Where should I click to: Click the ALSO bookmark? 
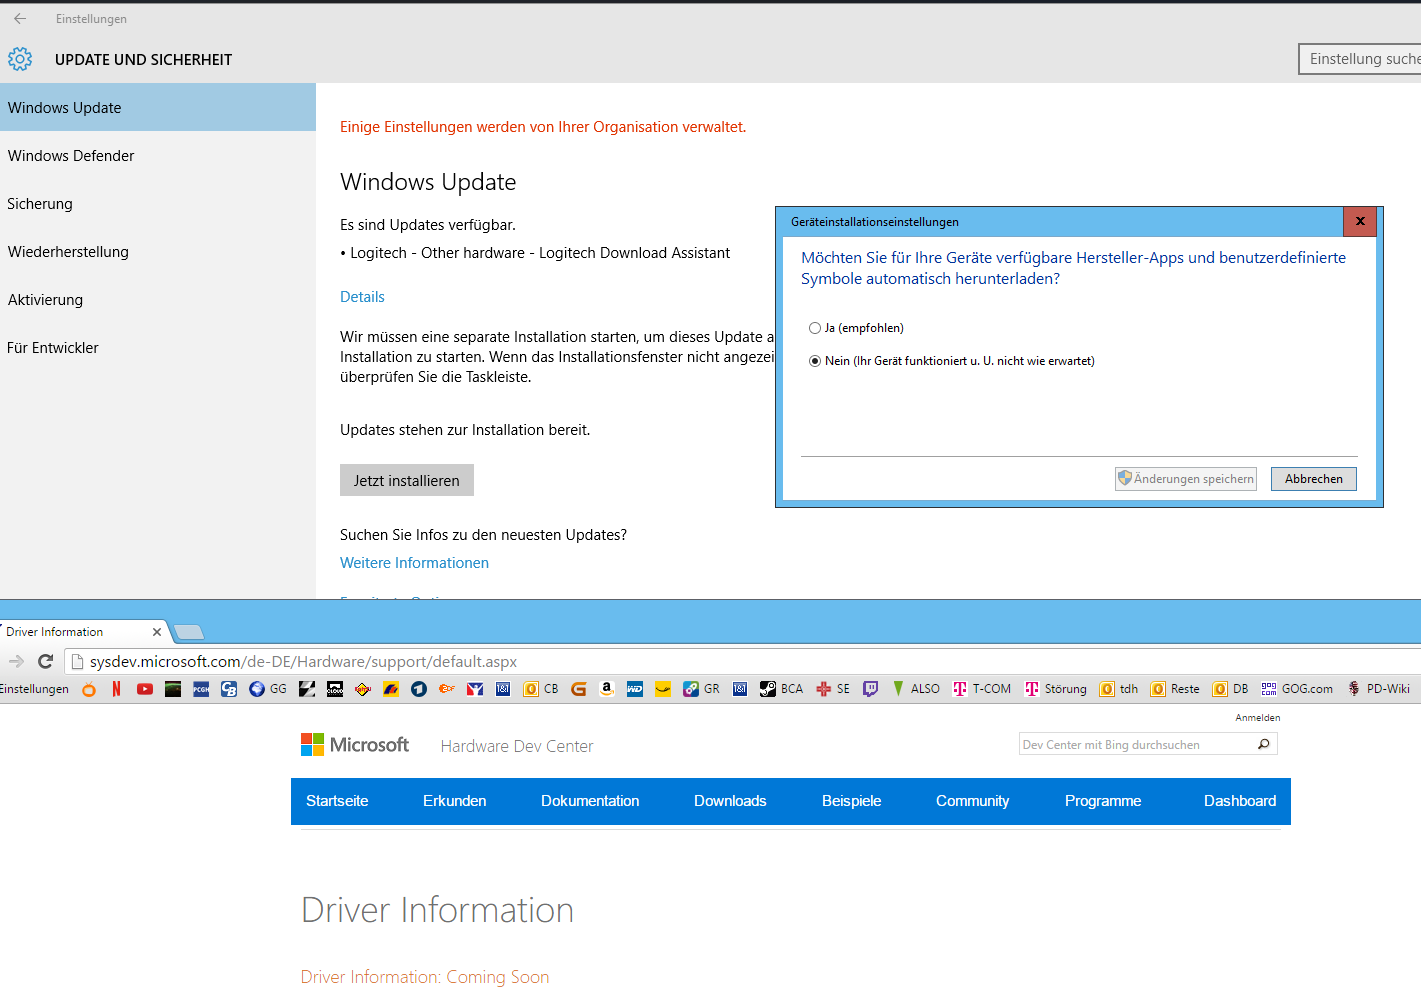coord(916,689)
